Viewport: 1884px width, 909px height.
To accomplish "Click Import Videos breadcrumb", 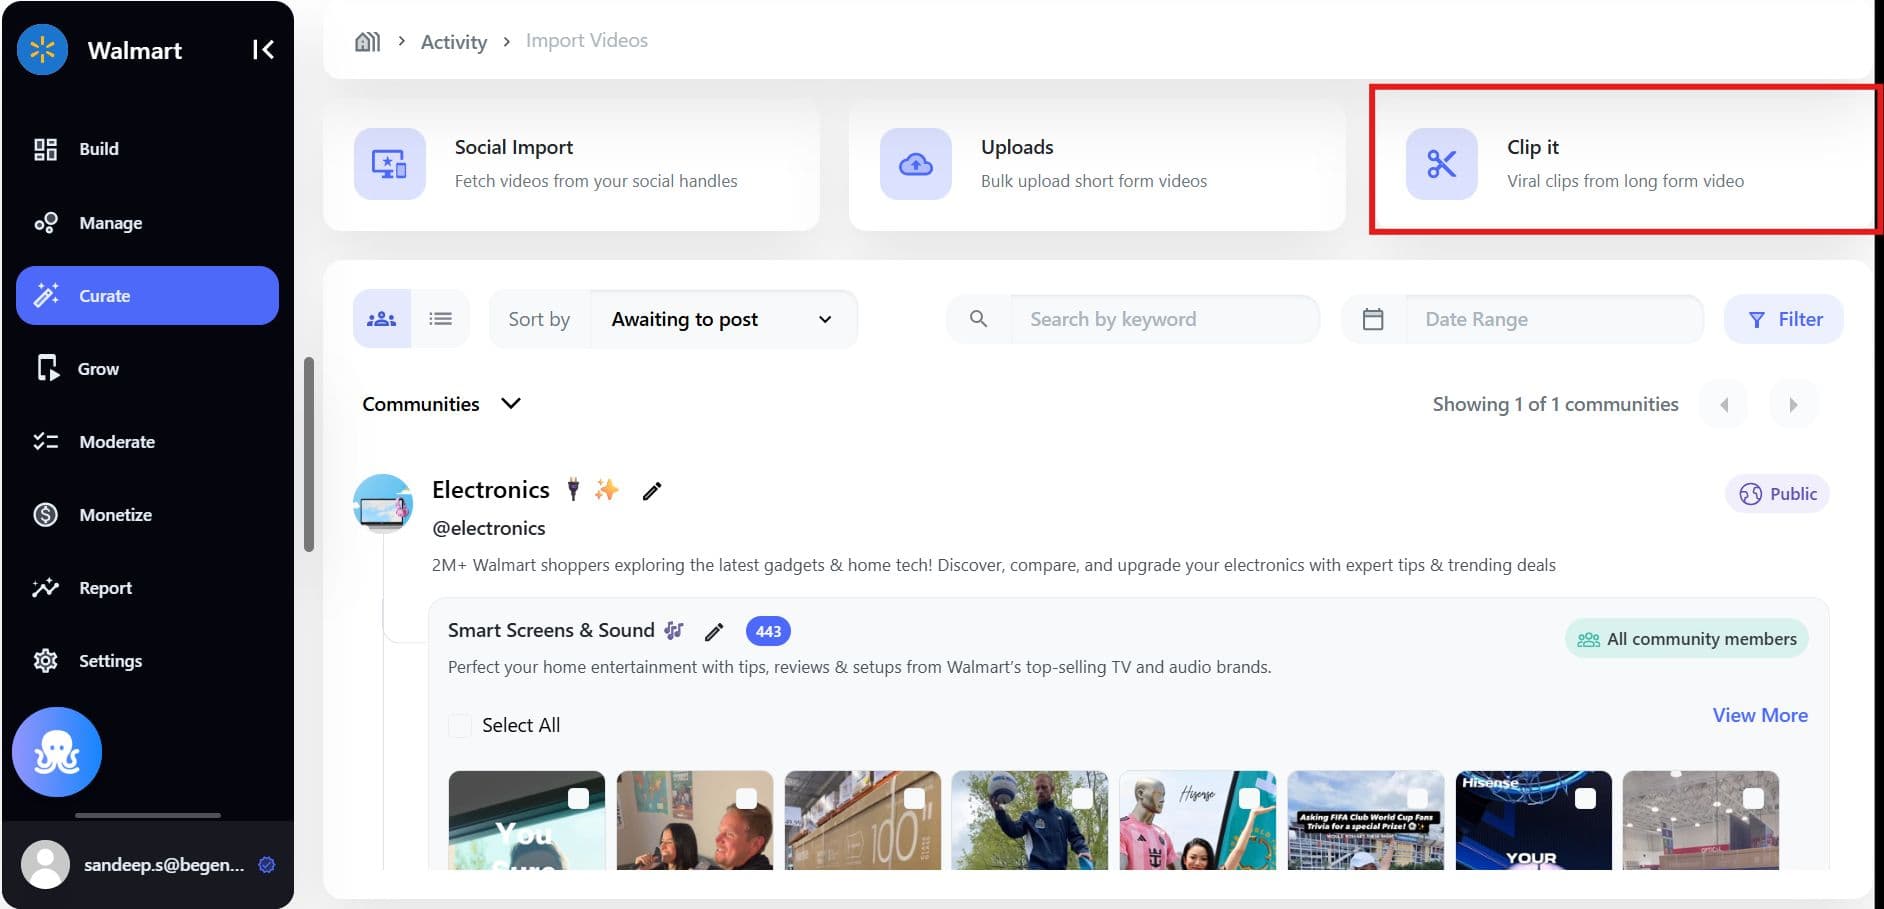I will pyautogui.click(x=587, y=41).
